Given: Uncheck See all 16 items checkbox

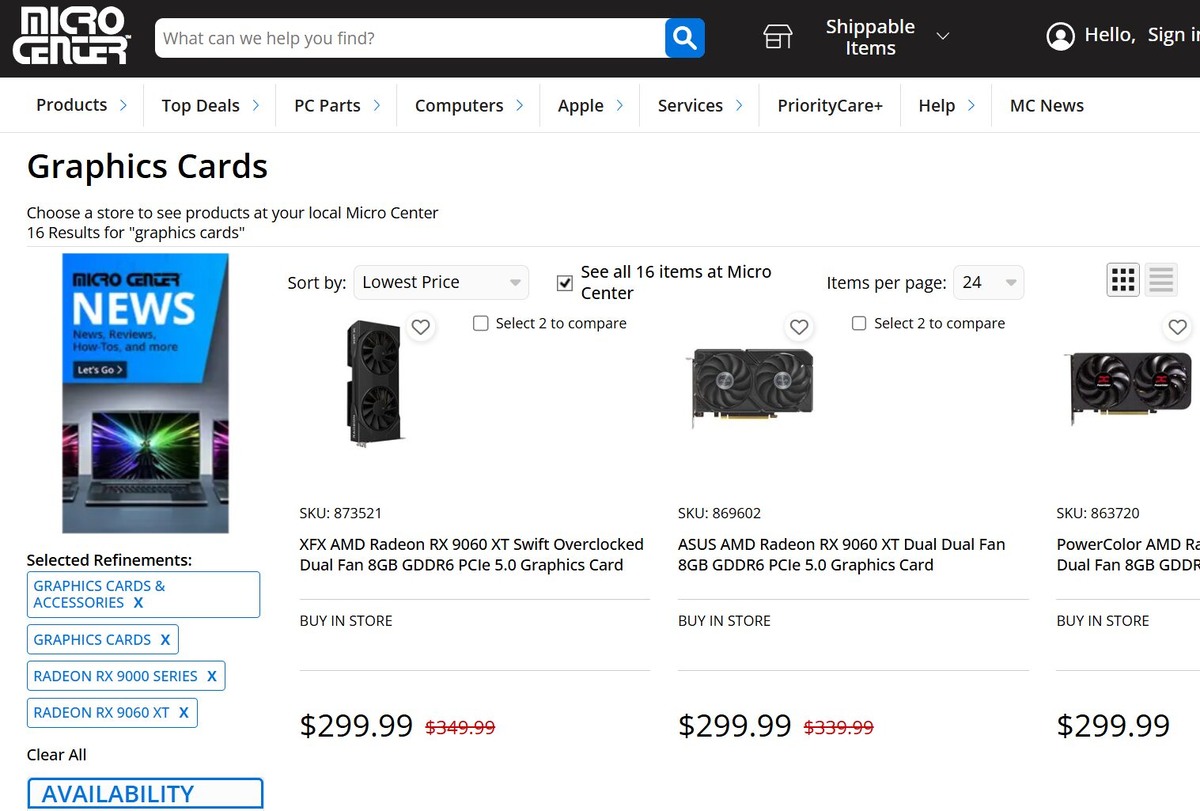Looking at the screenshot, I should [x=565, y=283].
